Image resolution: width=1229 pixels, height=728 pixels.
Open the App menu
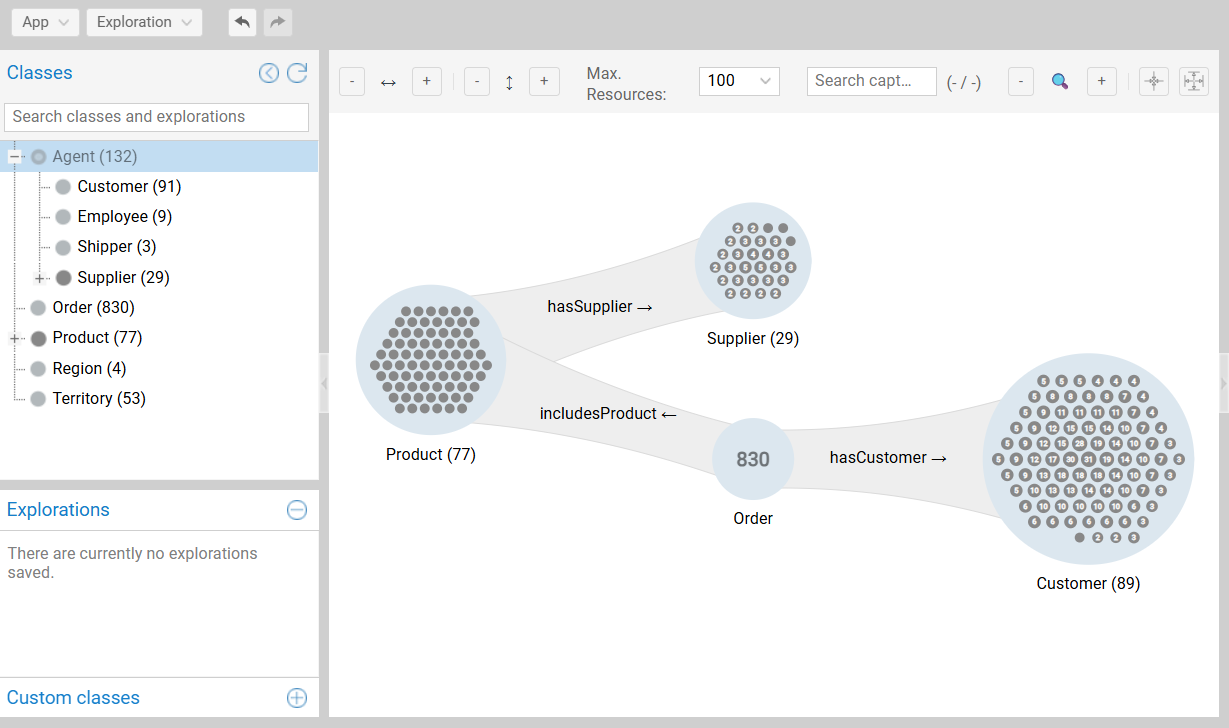coord(45,22)
